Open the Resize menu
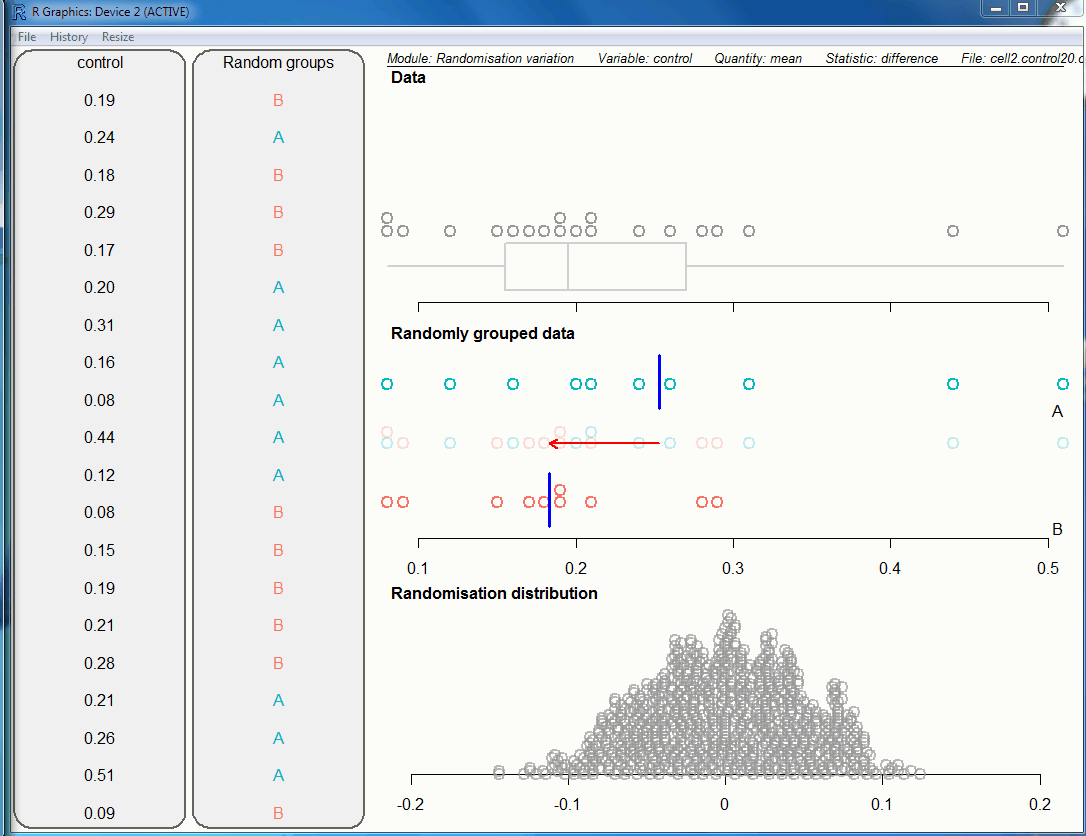The width and height of the screenshot is (1086, 836). click(x=118, y=37)
